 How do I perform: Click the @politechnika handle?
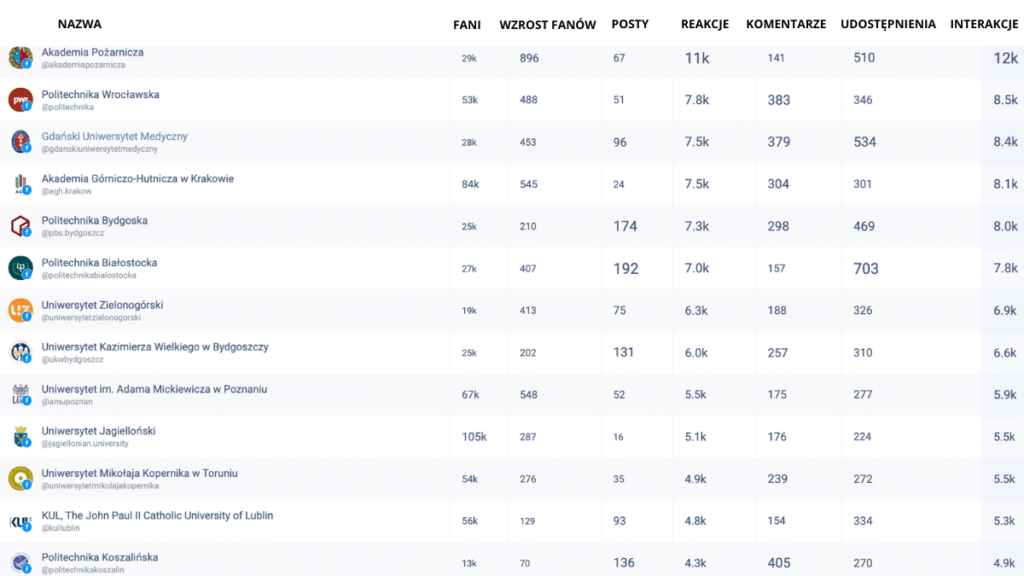68,107
